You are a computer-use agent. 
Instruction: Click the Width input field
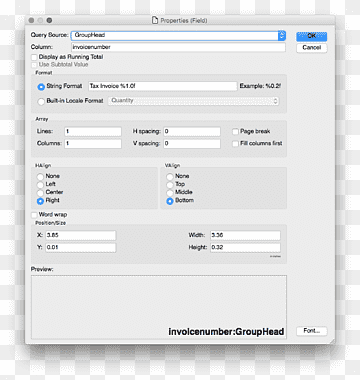pyautogui.click(x=245, y=235)
